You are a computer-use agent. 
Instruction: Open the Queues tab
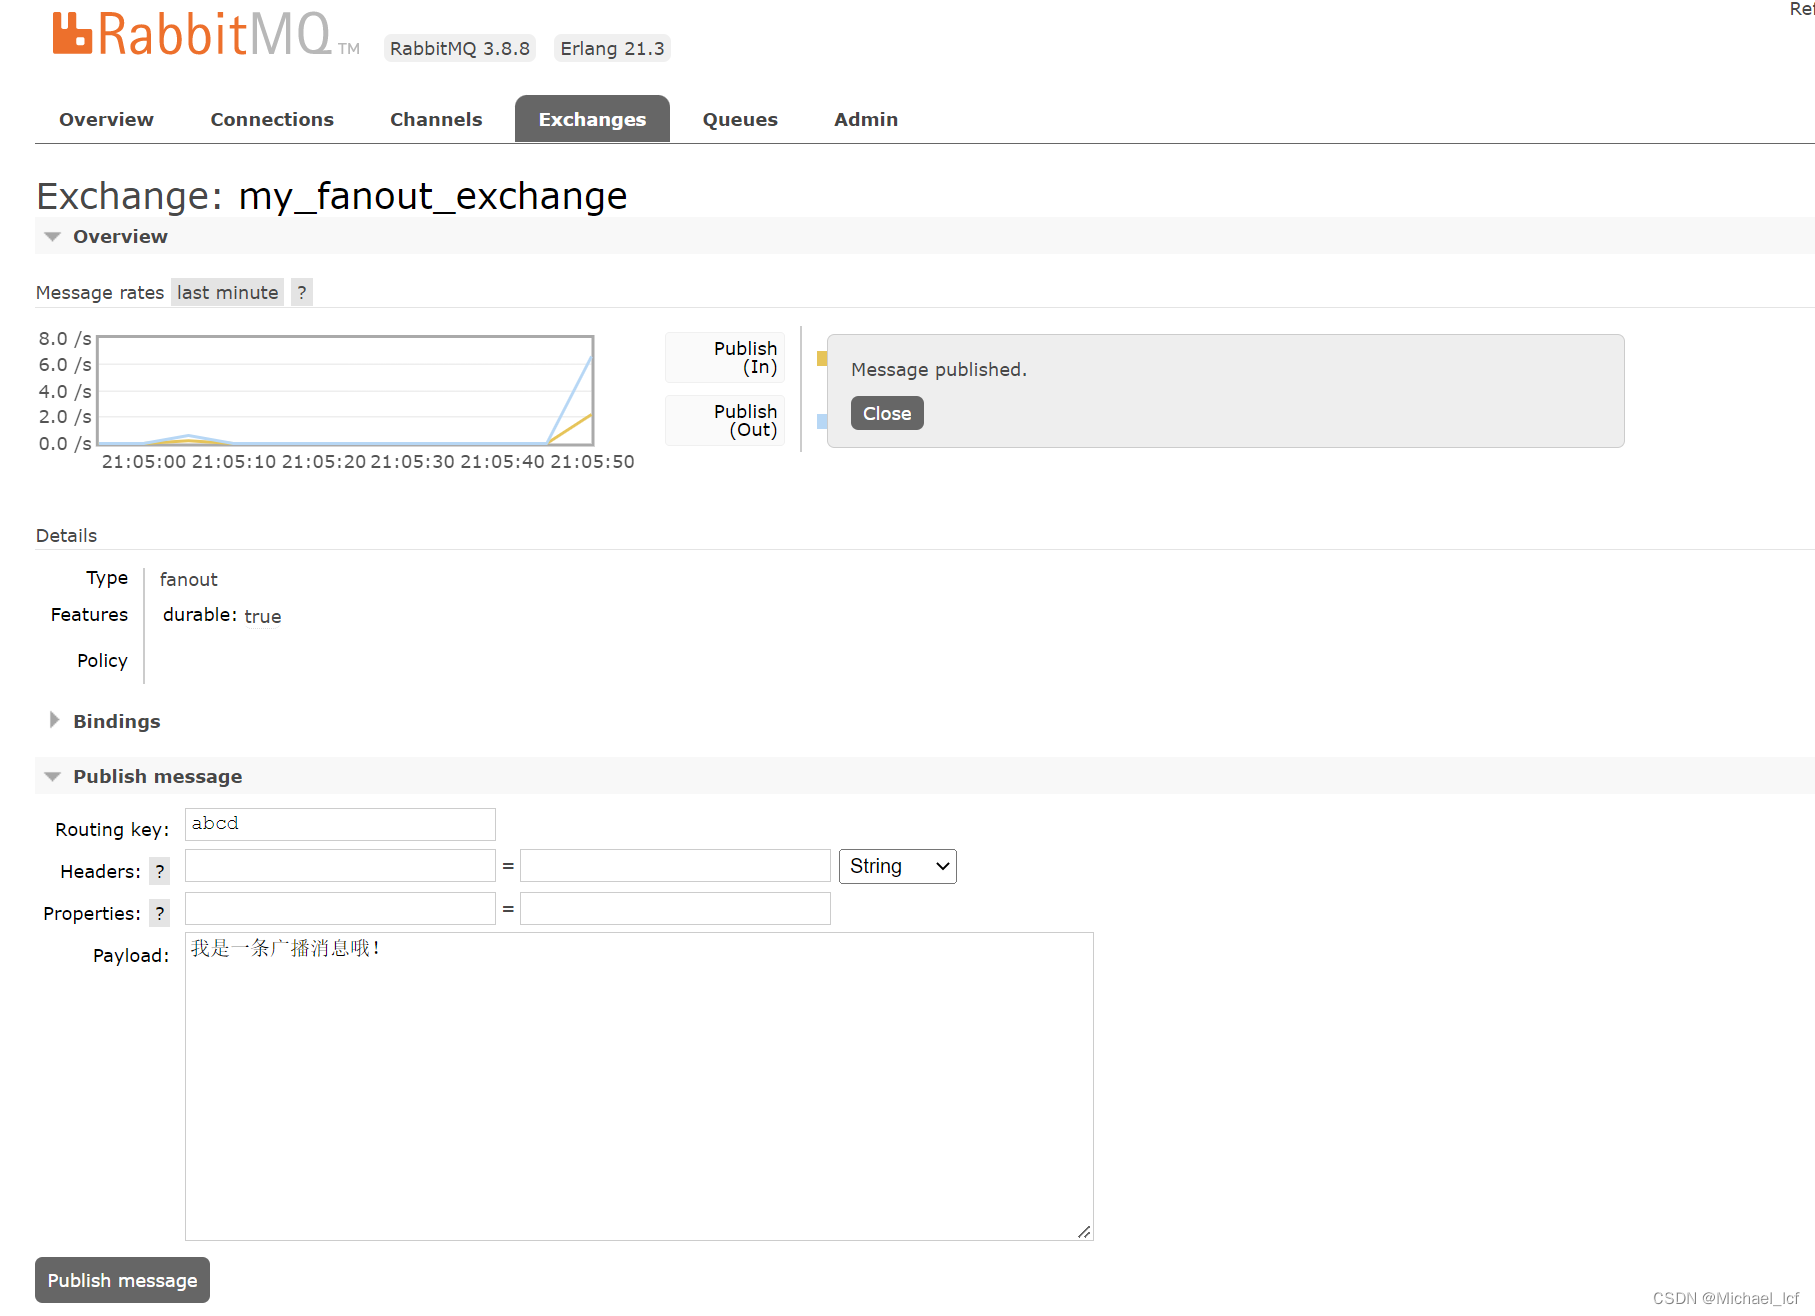(740, 119)
